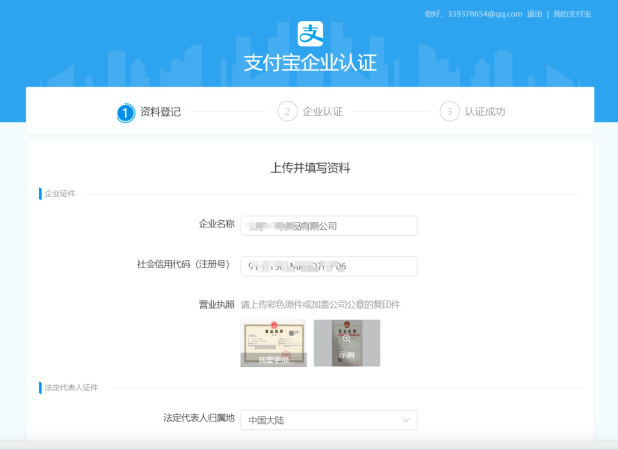Click the 法定代表人归属地 field label
Image resolution: width=618 pixels, height=450 pixels.
(199, 418)
